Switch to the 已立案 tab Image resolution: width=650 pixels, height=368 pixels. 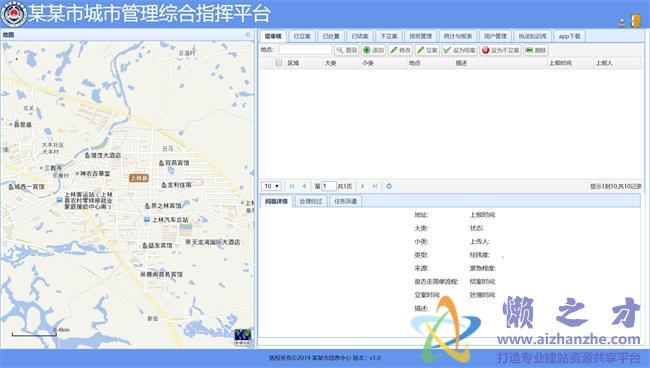(302, 36)
